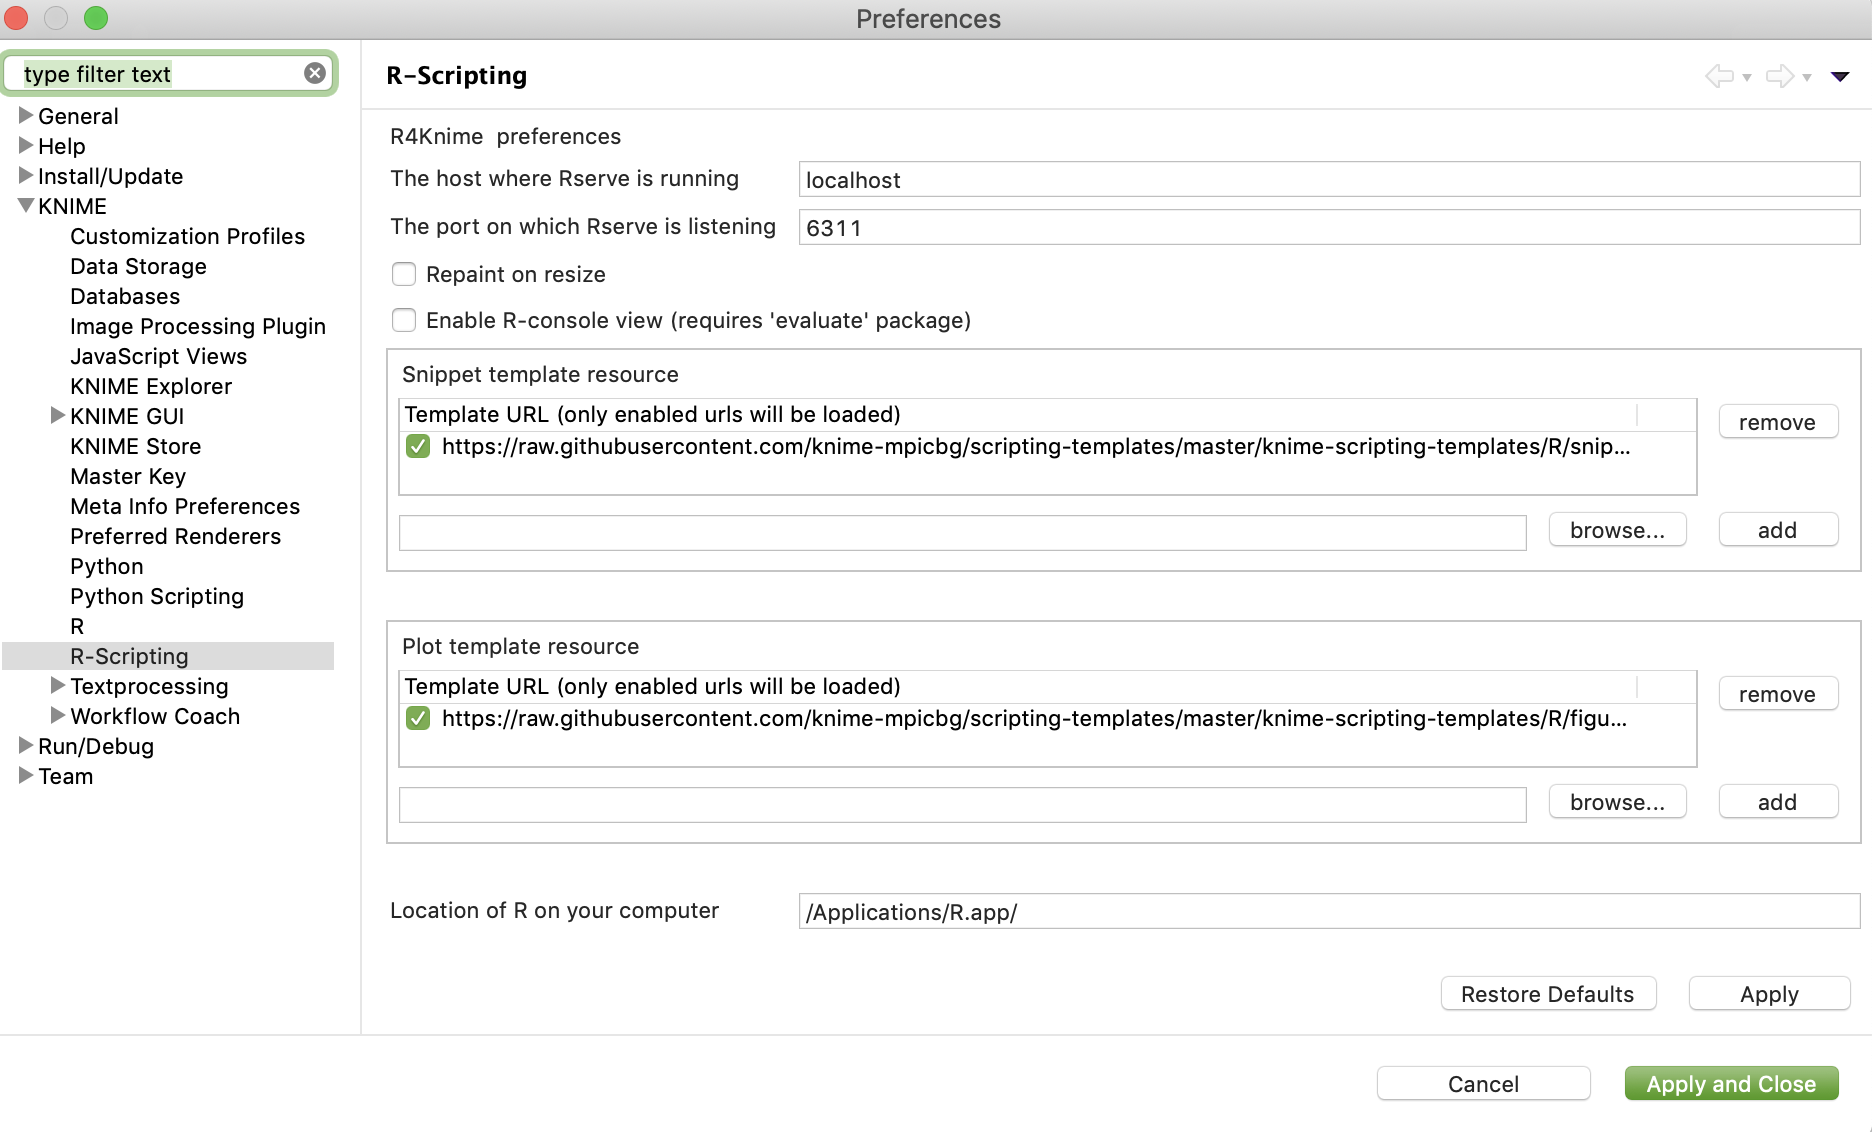Expand the Team tree node
The width and height of the screenshot is (1872, 1132).
(x=26, y=775)
